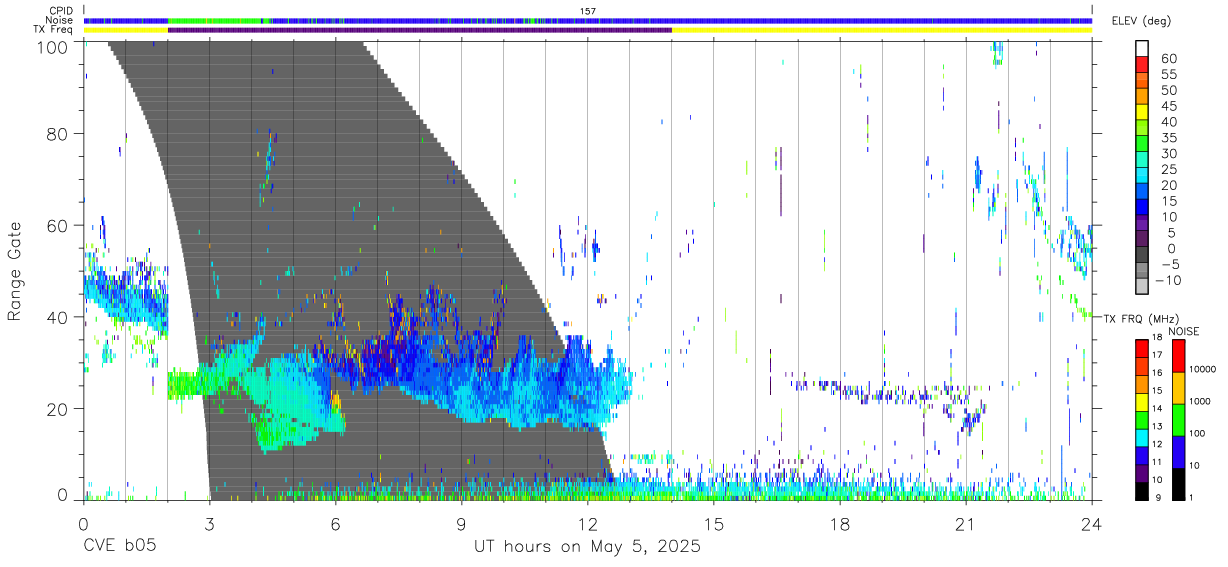Click the '30' label on the ELEV scale
Image resolution: width=1228 pixels, height=567 pixels.
click(x=1168, y=153)
